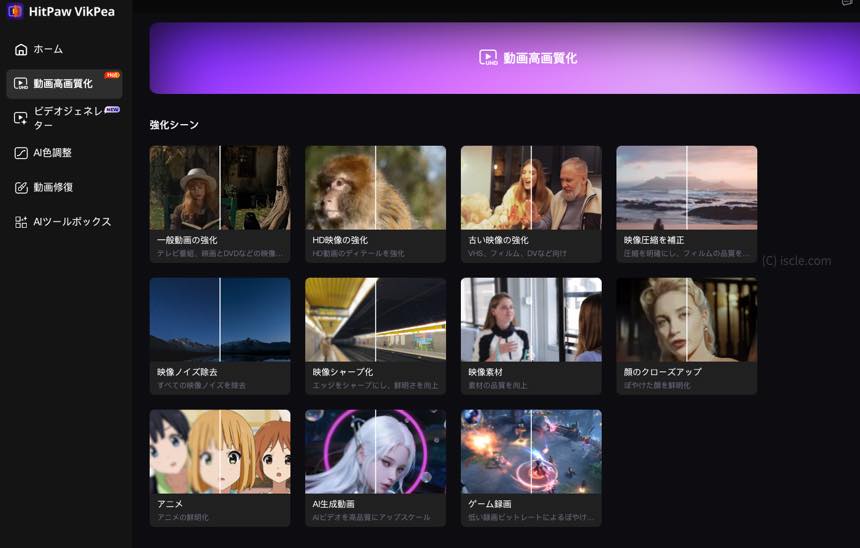860x548 pixels.
Task: Click the purple 動画高画質化 banner button
Action: 505,58
